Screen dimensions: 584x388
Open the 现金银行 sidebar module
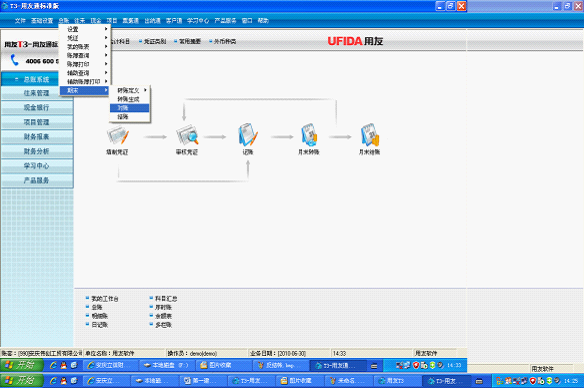pos(36,108)
